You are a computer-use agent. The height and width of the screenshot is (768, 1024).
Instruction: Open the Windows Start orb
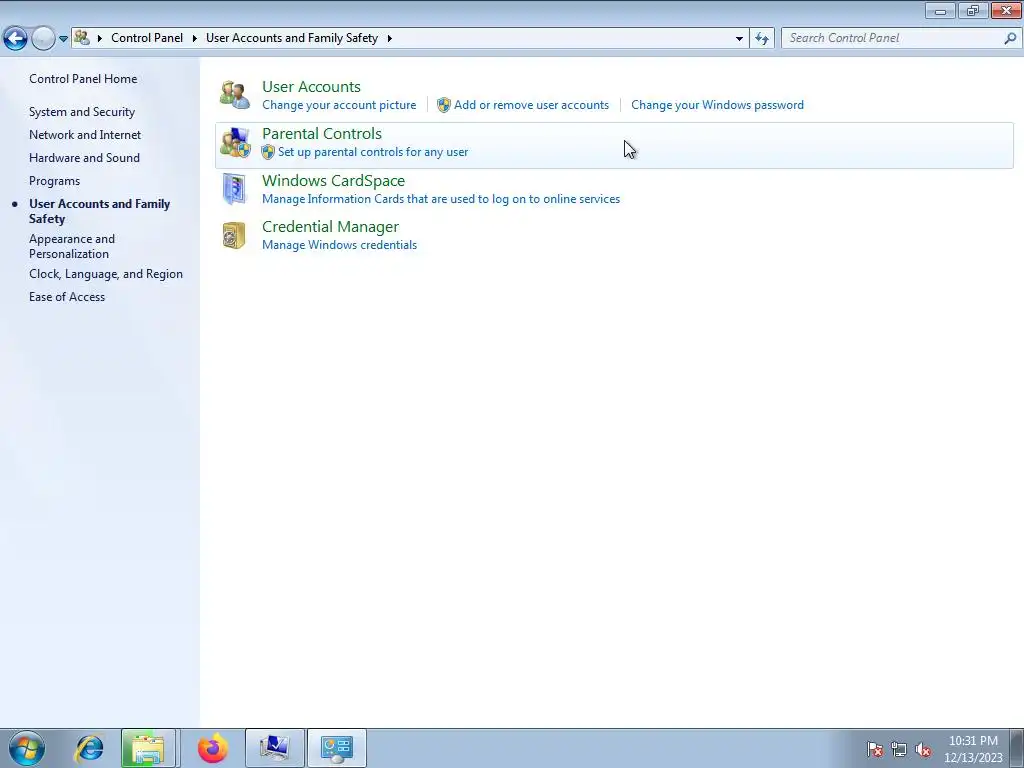pyautogui.click(x=27, y=748)
